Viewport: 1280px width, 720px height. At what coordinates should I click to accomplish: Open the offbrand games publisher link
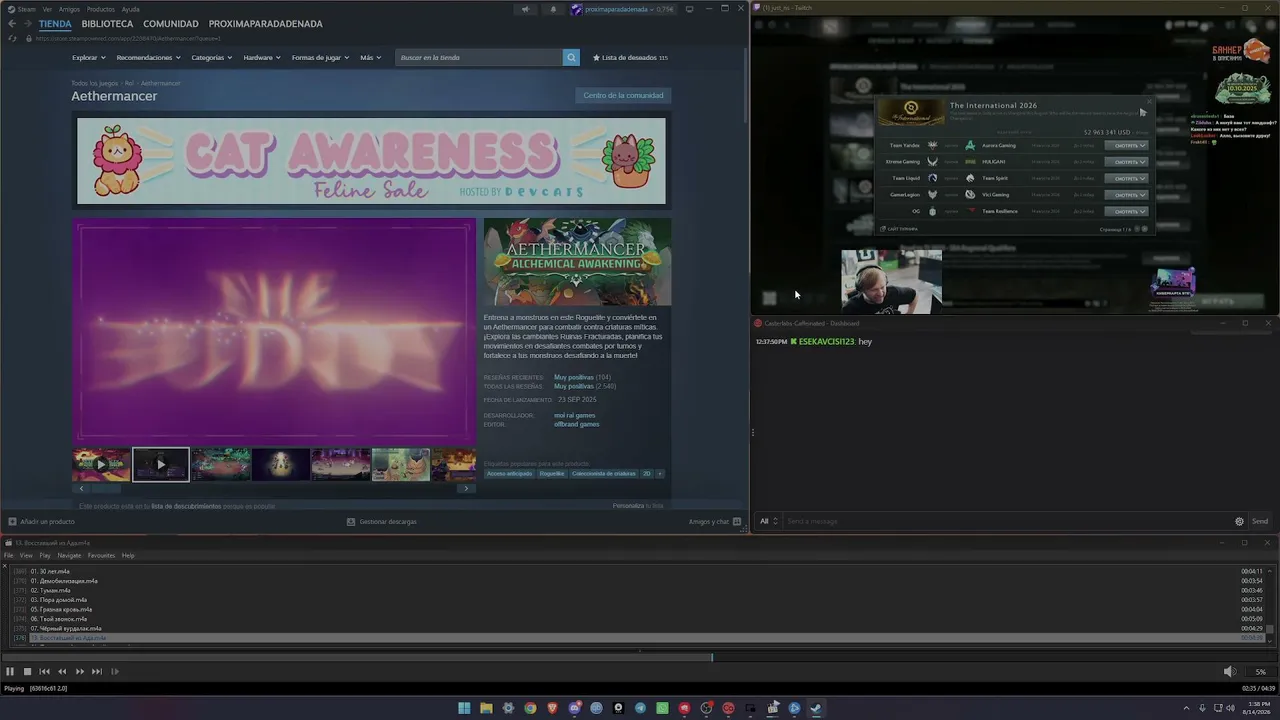point(577,424)
